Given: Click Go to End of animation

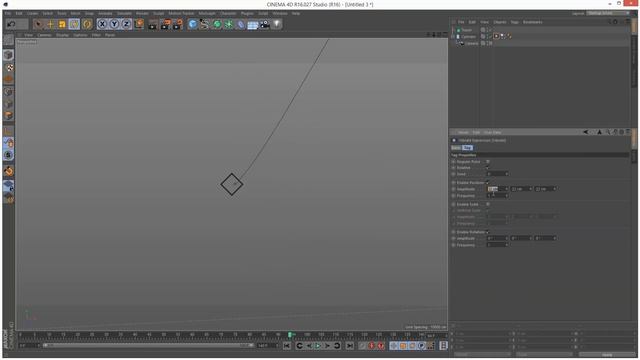Looking at the screenshot, I should pyautogui.click(x=349, y=346).
